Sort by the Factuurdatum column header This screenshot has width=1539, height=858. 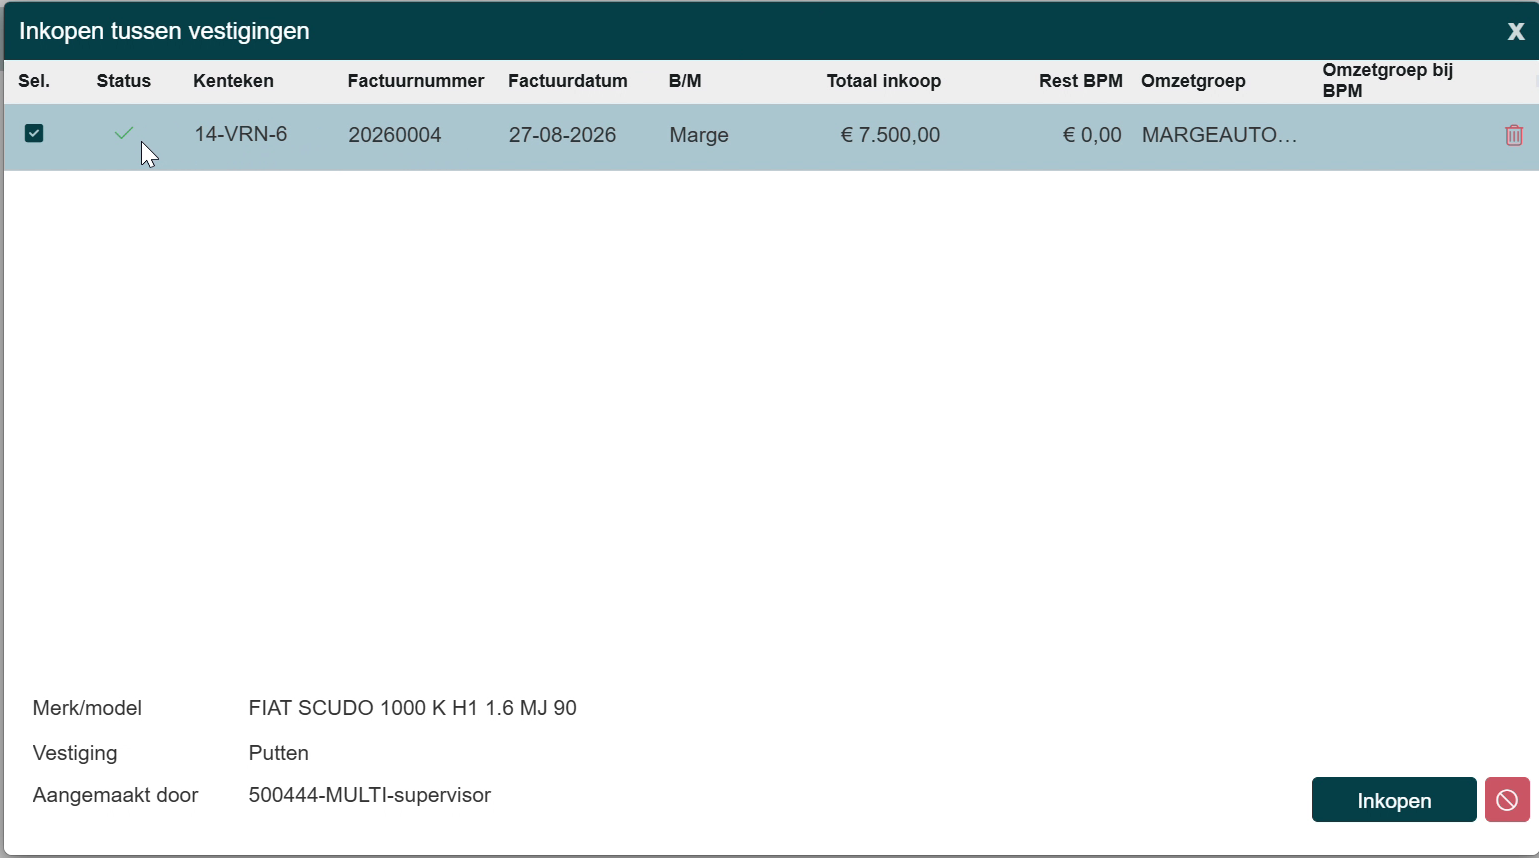click(568, 81)
